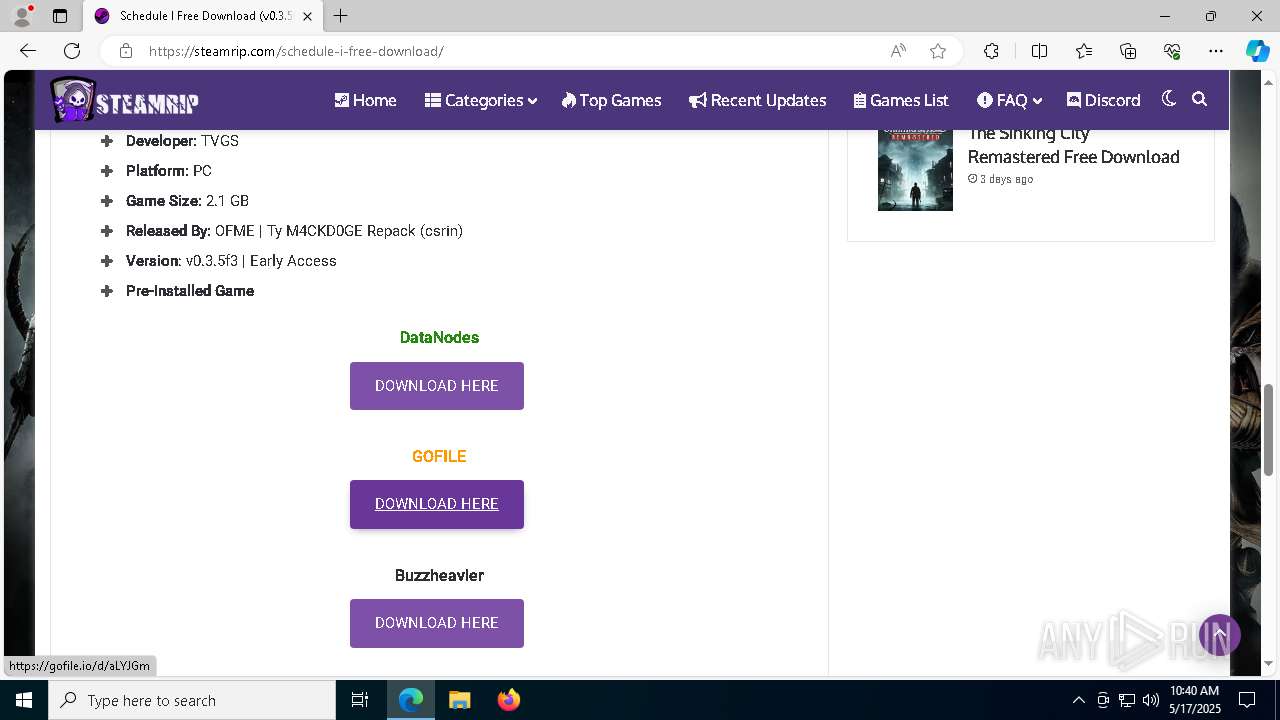Close the Schedule I tab

pos(308,16)
